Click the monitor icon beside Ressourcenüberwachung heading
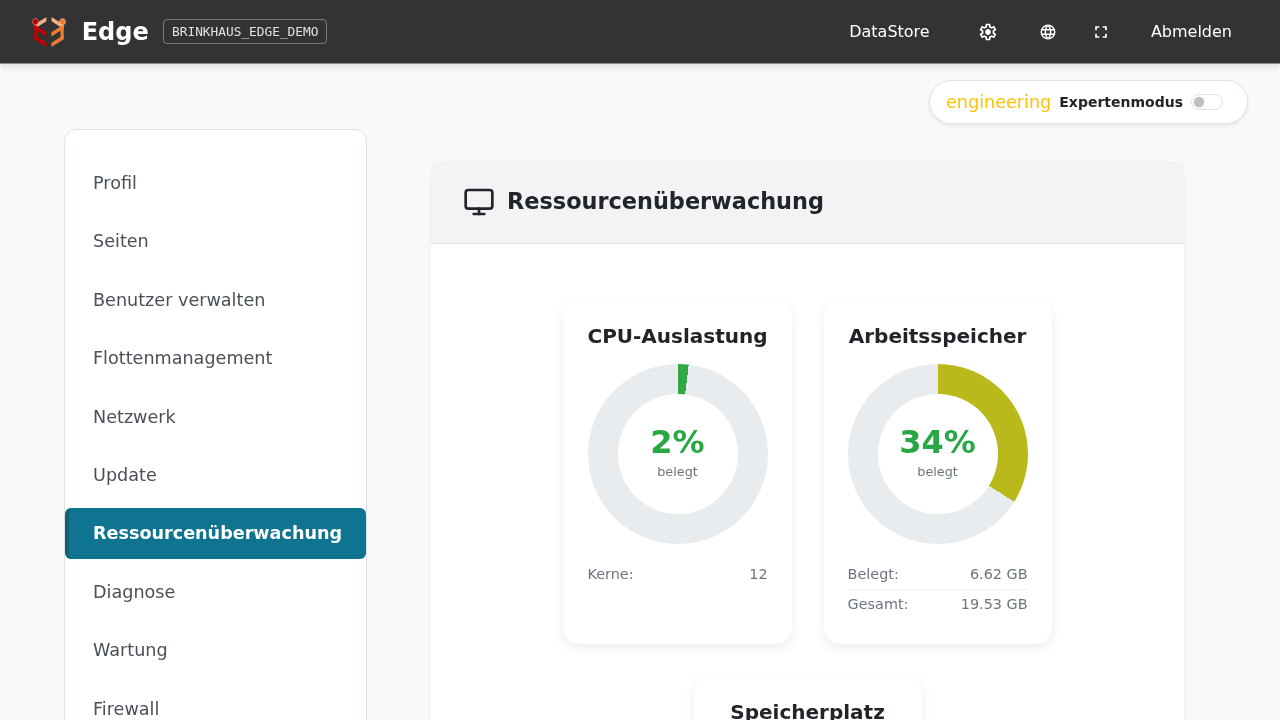The height and width of the screenshot is (720, 1280). click(479, 202)
